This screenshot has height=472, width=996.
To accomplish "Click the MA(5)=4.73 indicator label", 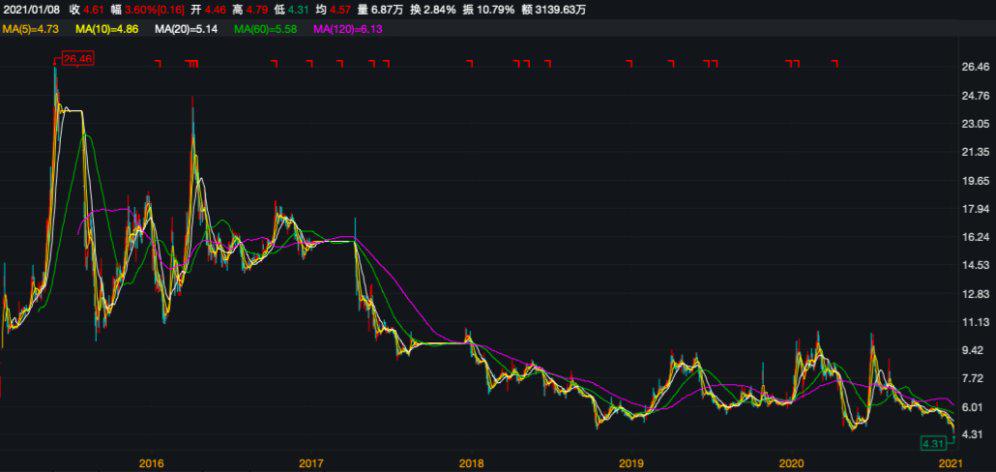I will pyautogui.click(x=31, y=30).
